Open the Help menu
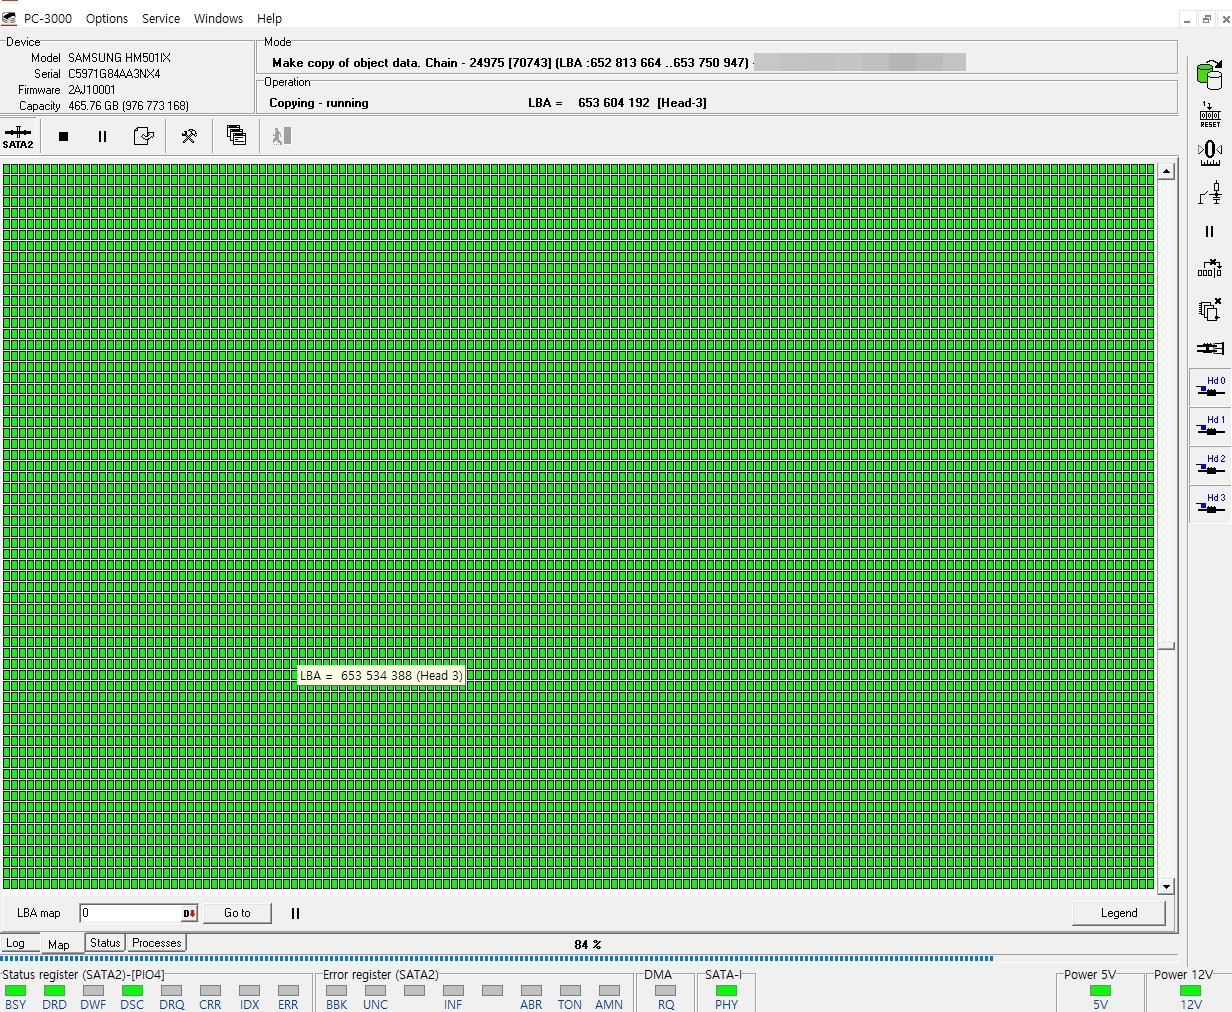The height and width of the screenshot is (1012, 1232). (x=269, y=18)
